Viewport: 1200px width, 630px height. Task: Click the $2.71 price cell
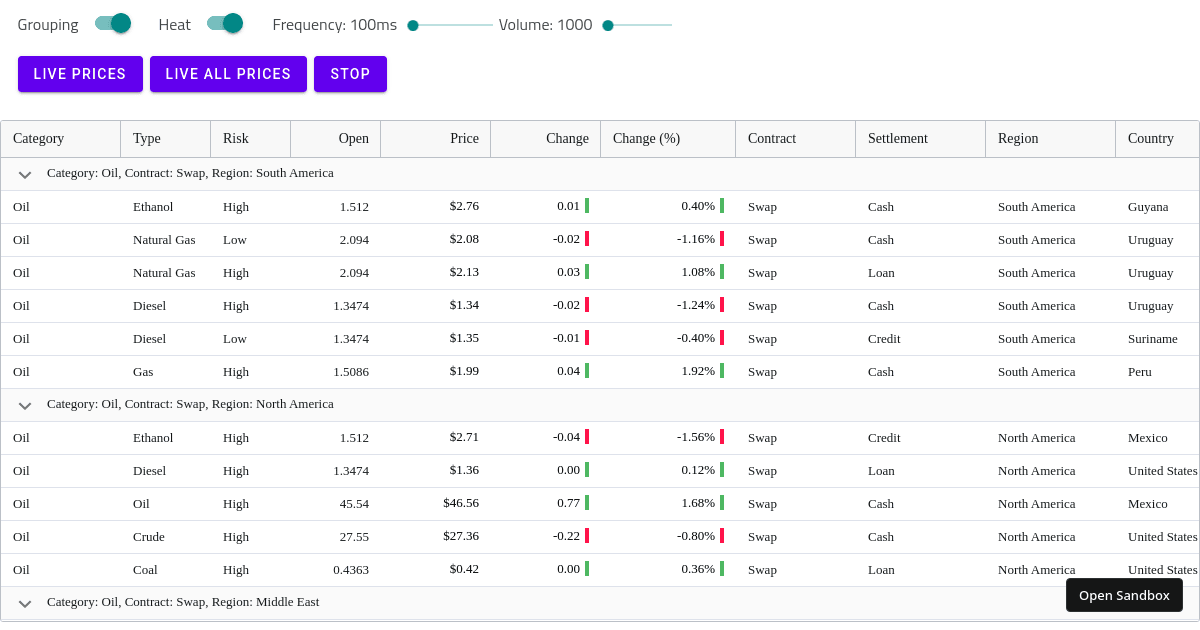pos(436,438)
